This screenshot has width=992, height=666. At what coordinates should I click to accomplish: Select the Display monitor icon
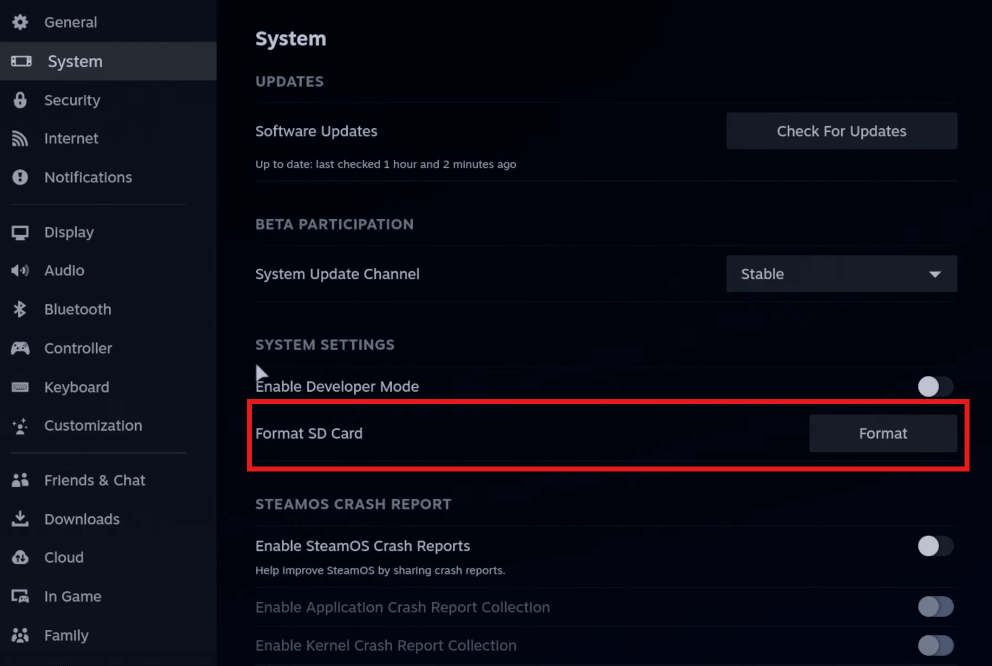pos(20,232)
